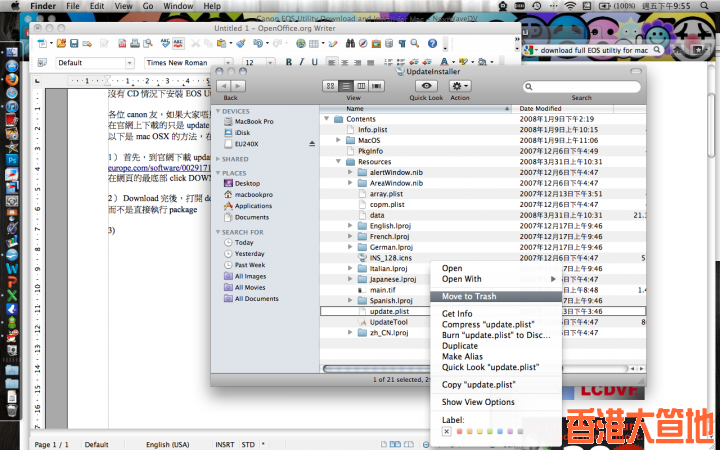Open the Trash in the Dock
This screenshot has width=720, height=450.
pyautogui.click(x=11, y=410)
